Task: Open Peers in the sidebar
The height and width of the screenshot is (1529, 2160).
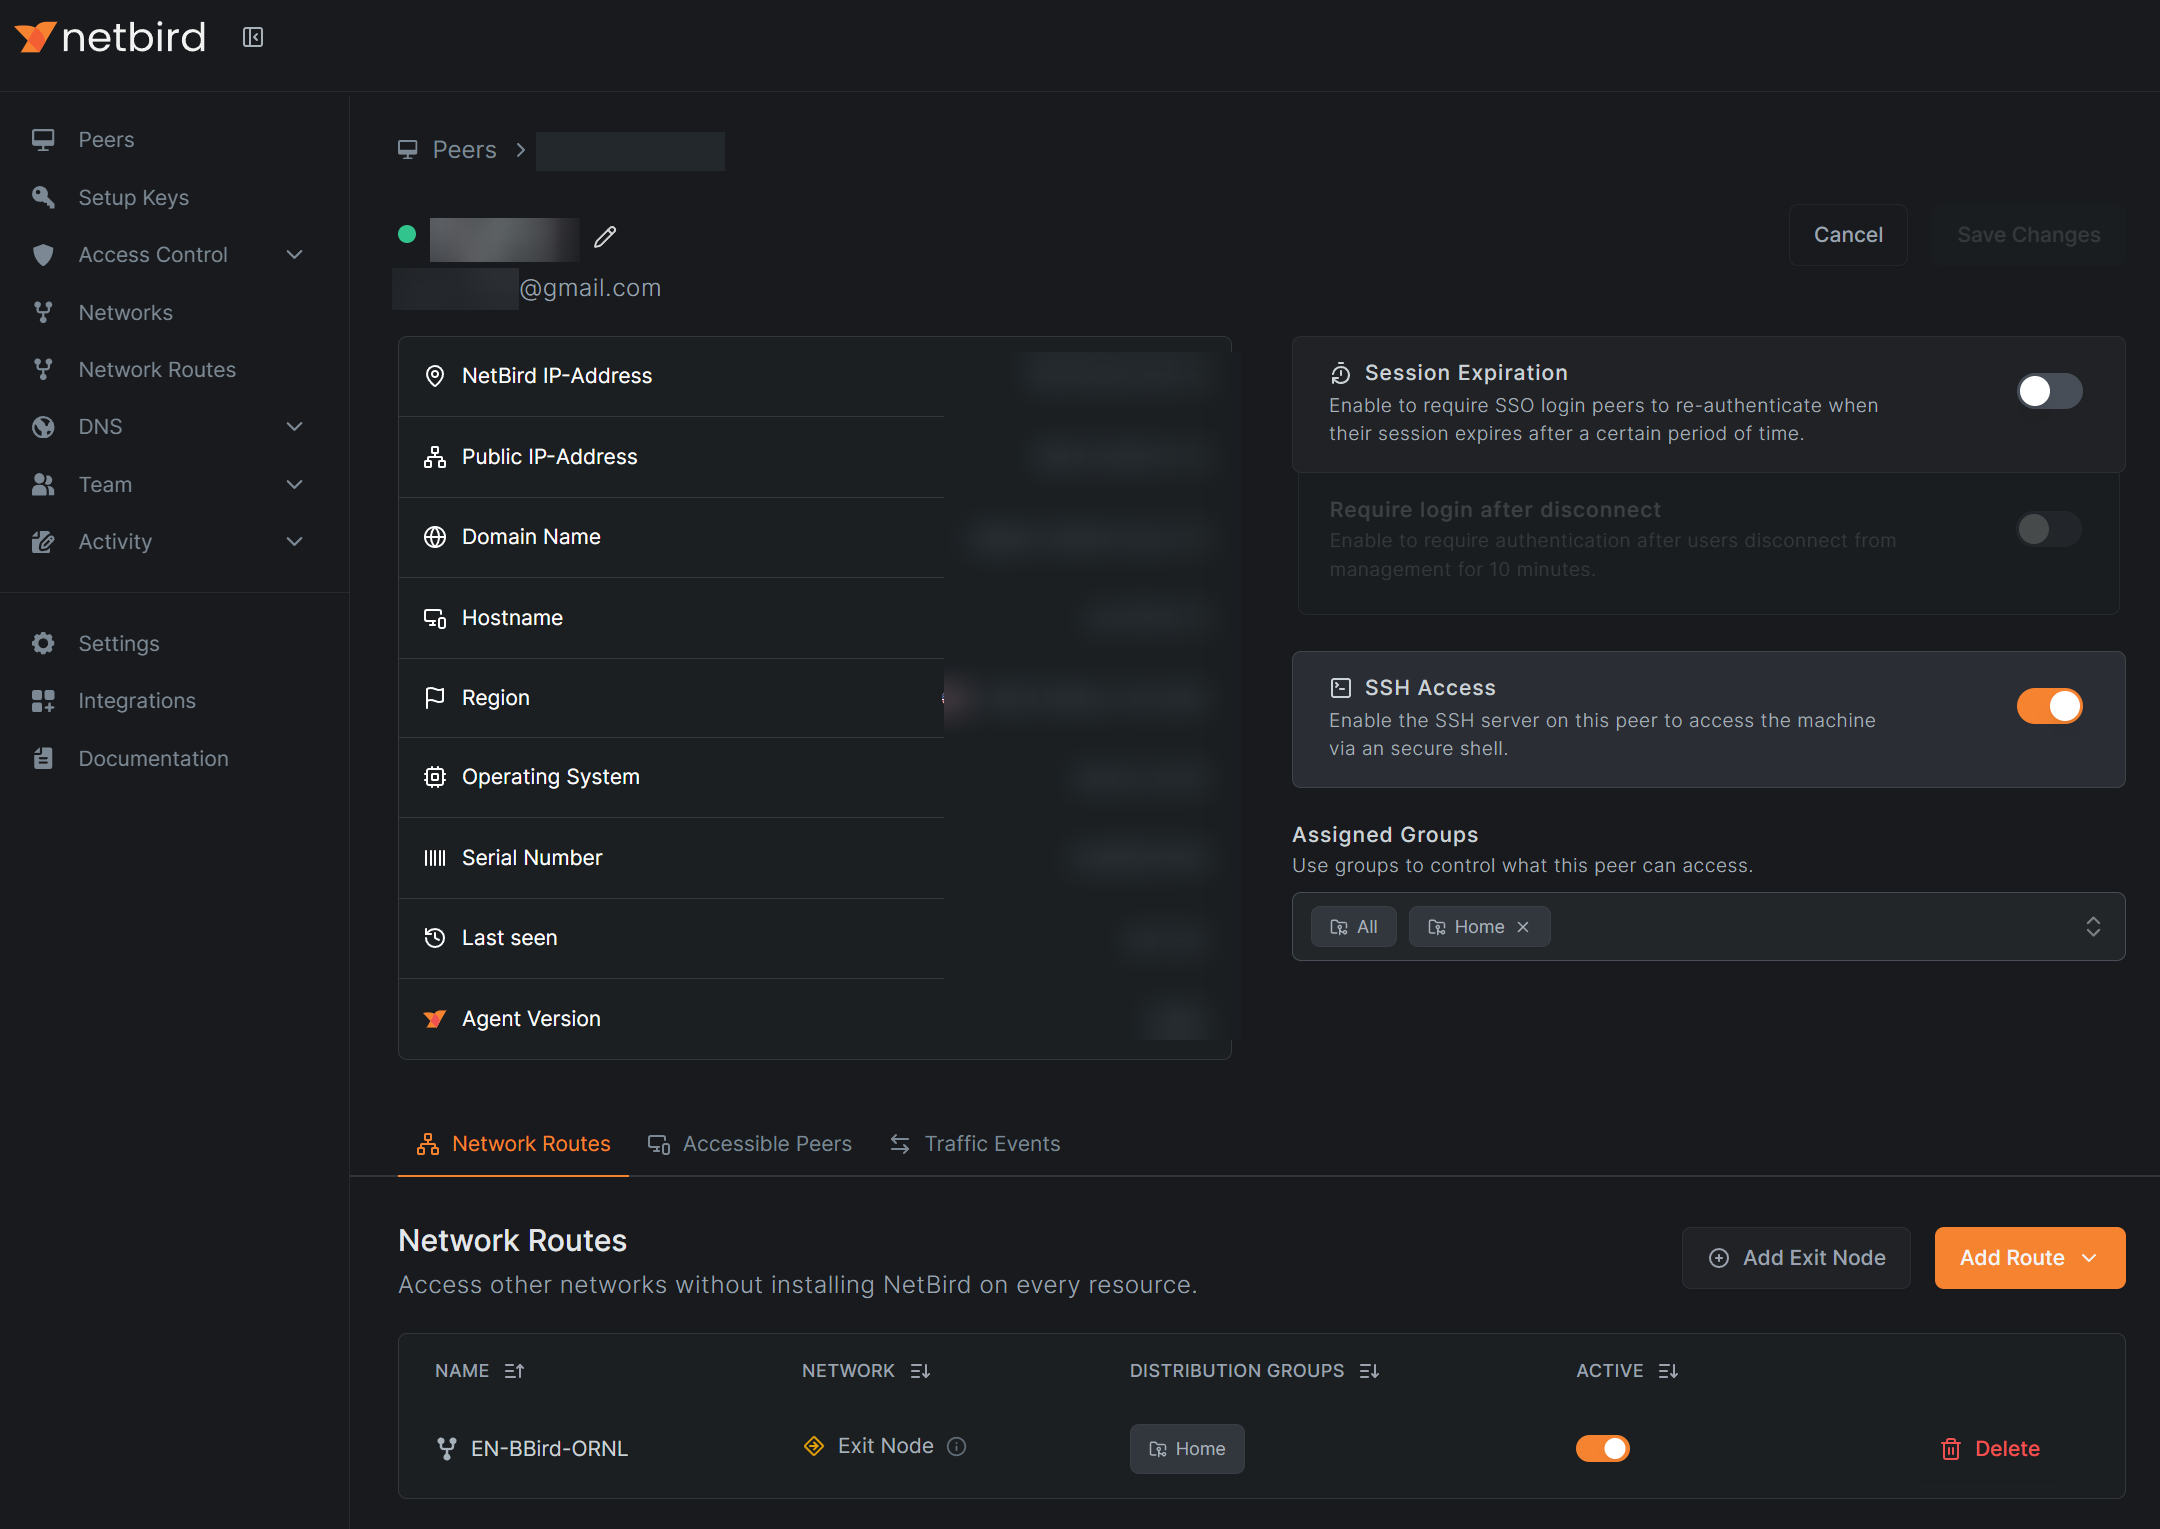Action: (x=106, y=139)
